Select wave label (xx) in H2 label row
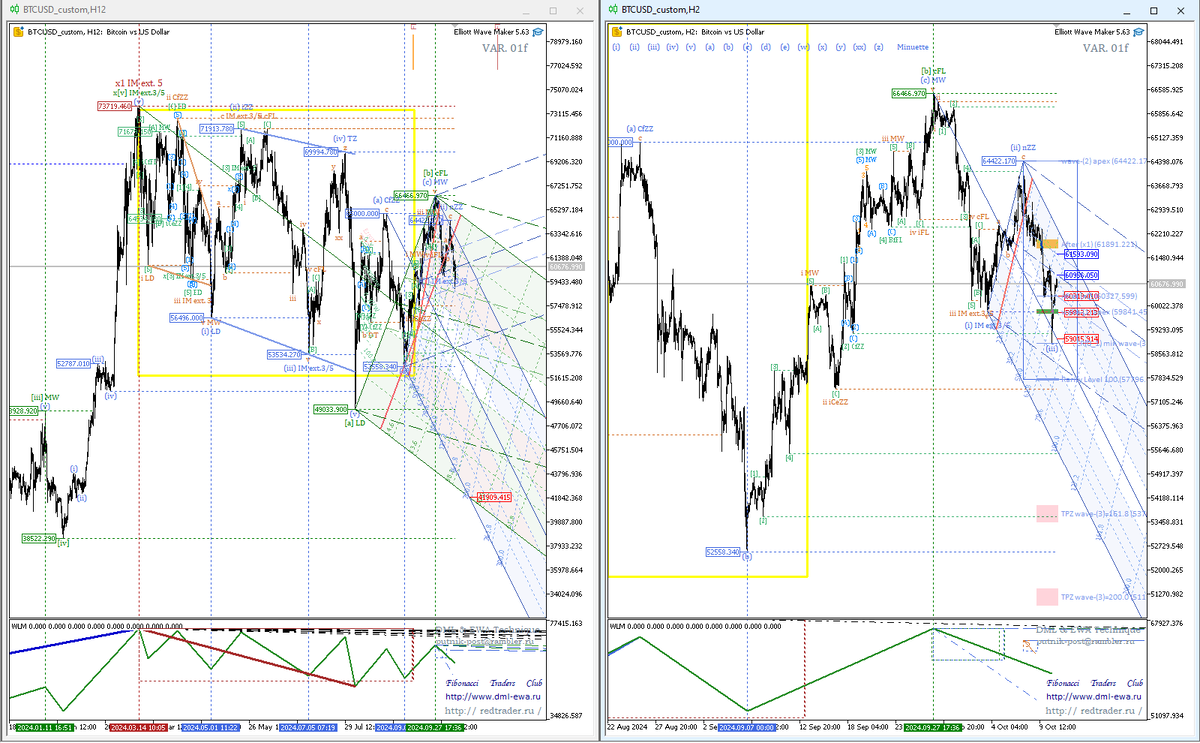The width and height of the screenshot is (1200, 743). [859, 46]
